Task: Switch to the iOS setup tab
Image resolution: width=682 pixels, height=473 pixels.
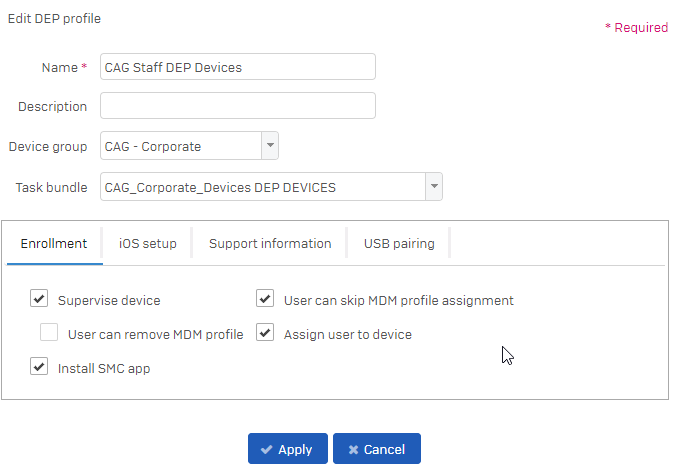Action: pos(148,244)
